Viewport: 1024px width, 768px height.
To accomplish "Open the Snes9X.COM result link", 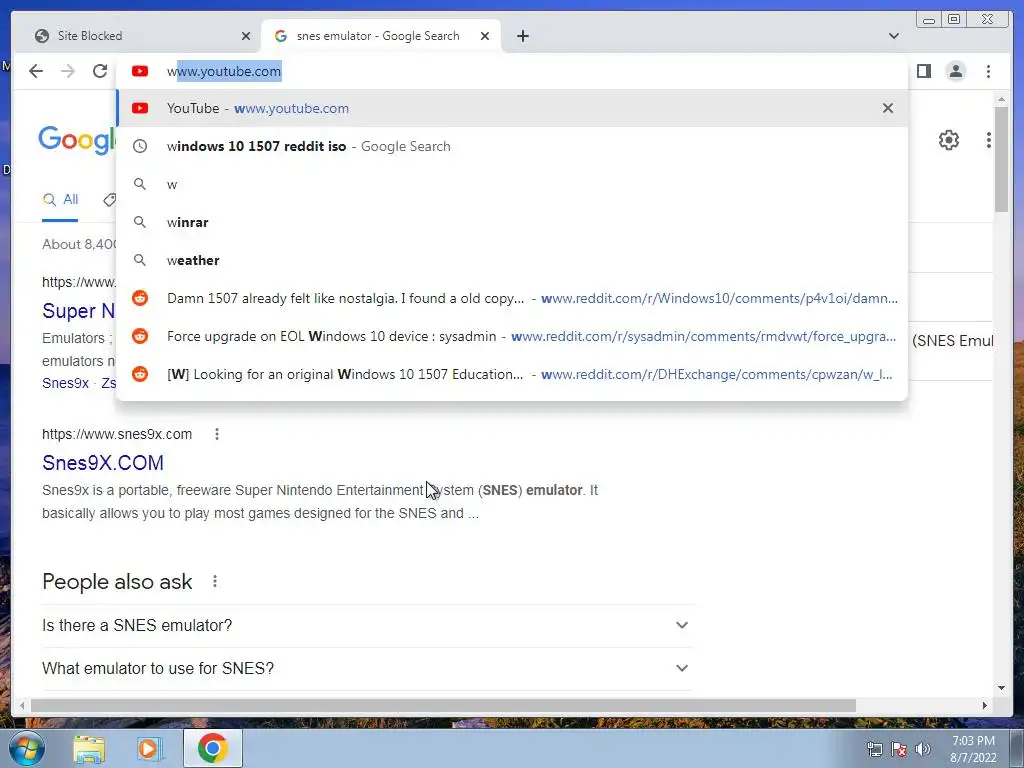I will click(x=103, y=462).
